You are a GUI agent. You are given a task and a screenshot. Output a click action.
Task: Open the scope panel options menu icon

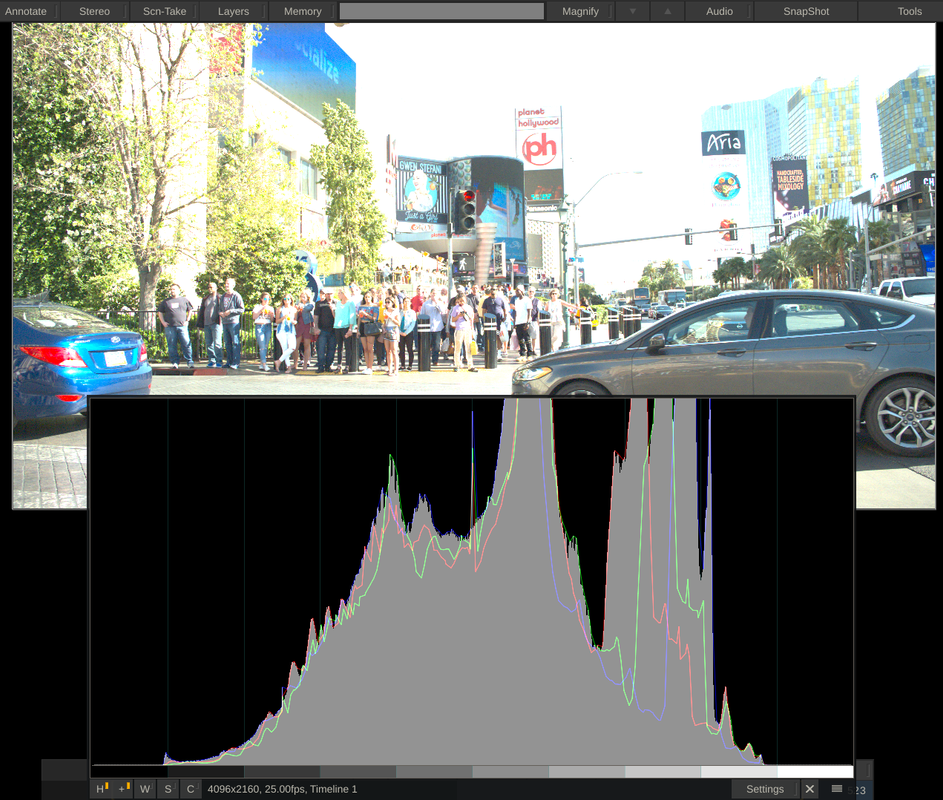(837, 789)
